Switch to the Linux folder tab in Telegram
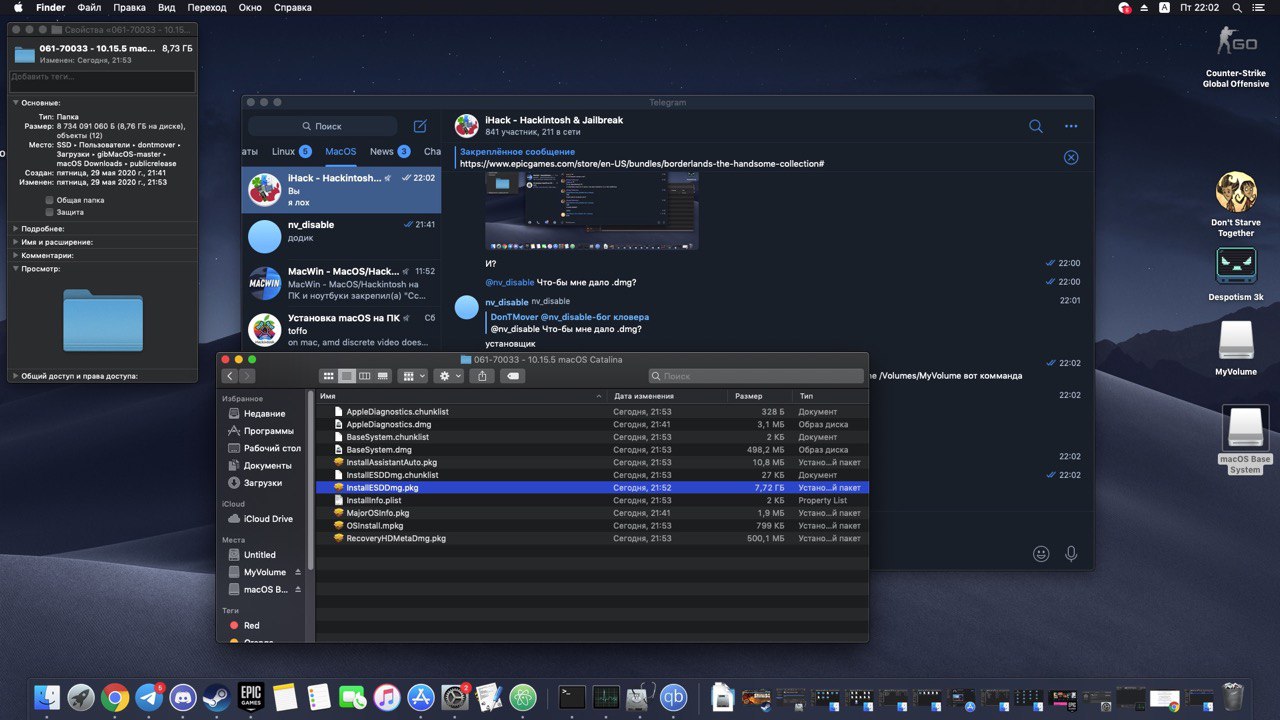The width and height of the screenshot is (1280, 720). click(291, 151)
